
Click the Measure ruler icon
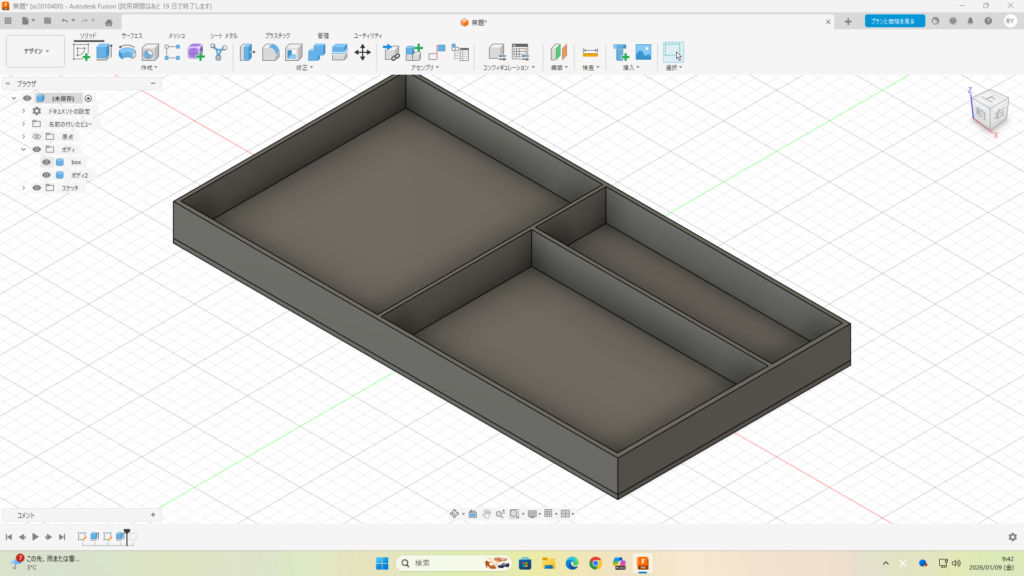(x=590, y=52)
